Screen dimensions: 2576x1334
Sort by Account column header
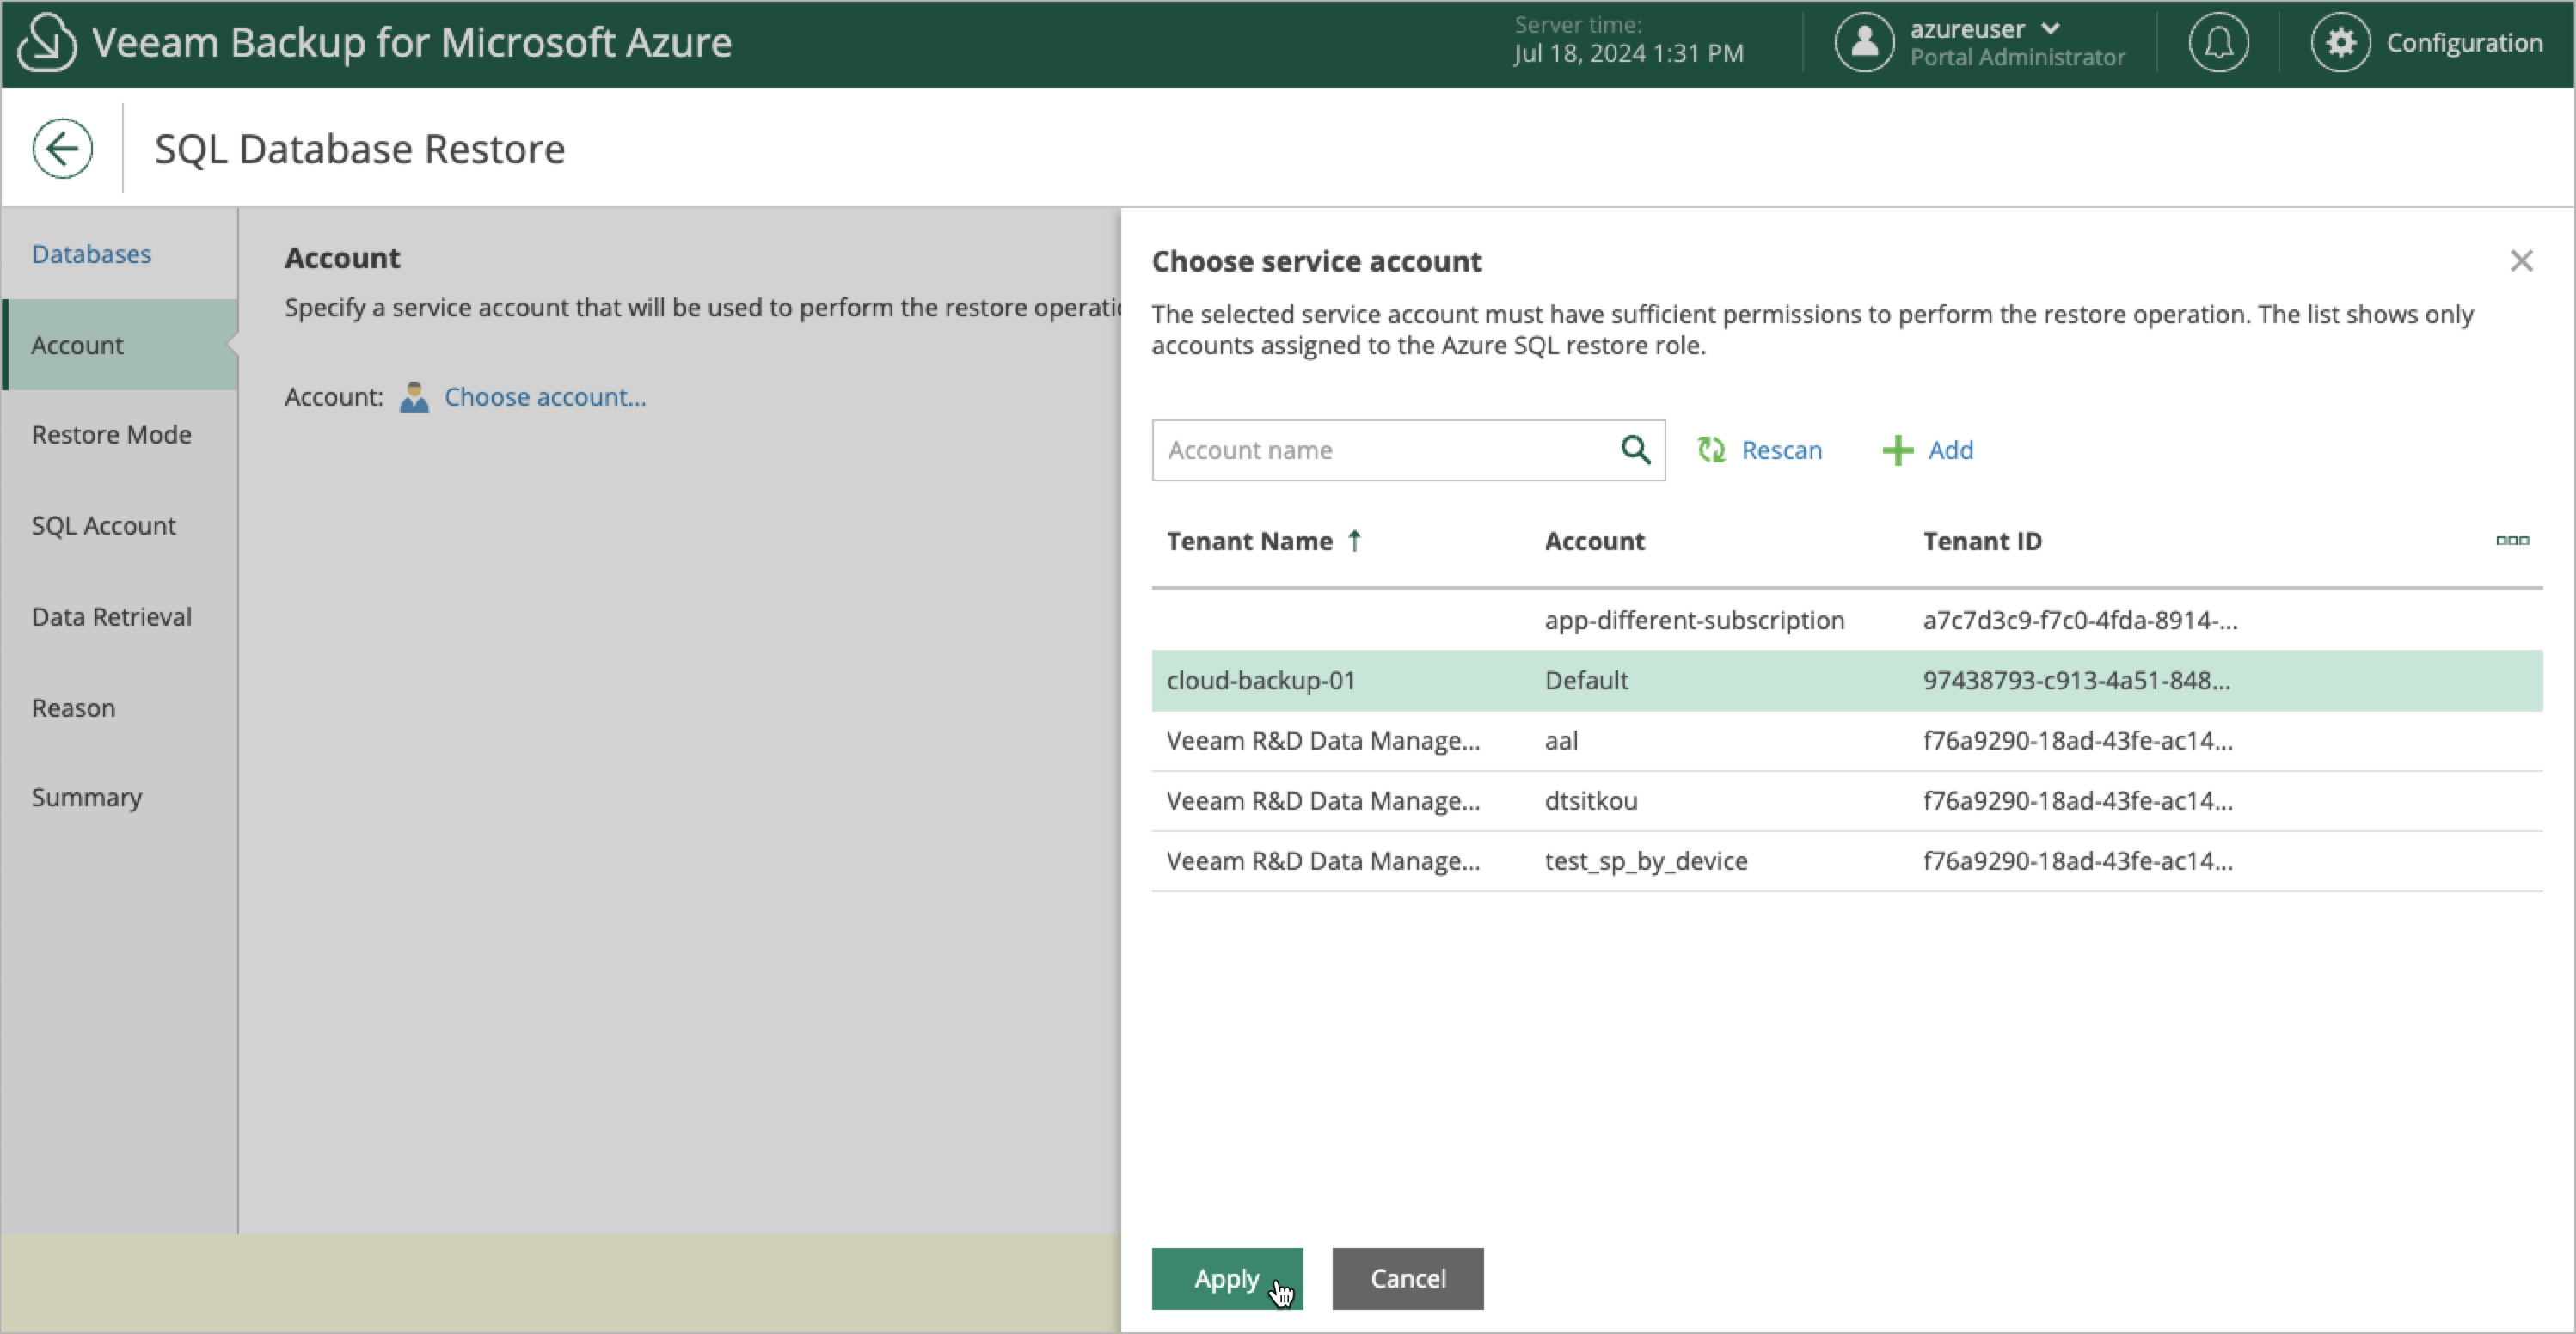coord(1594,541)
